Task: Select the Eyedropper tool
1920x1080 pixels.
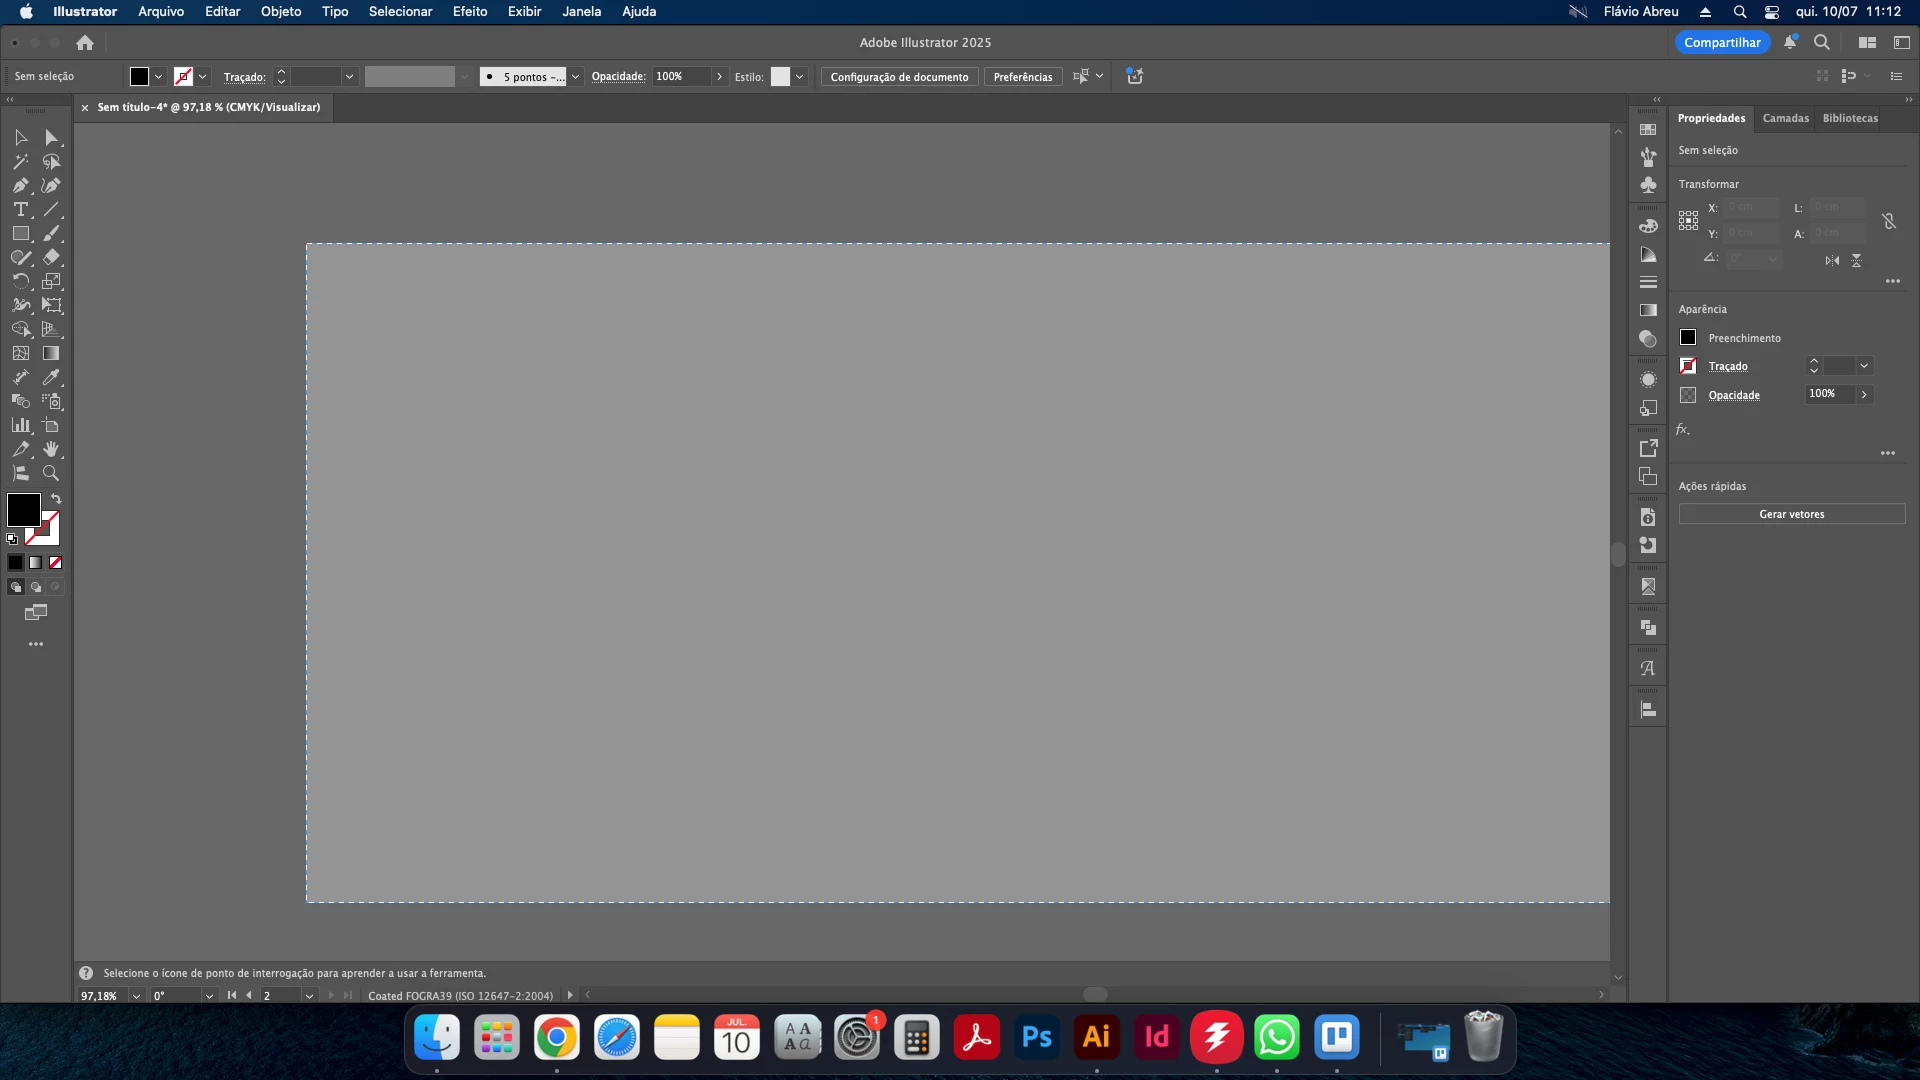Action: point(52,378)
